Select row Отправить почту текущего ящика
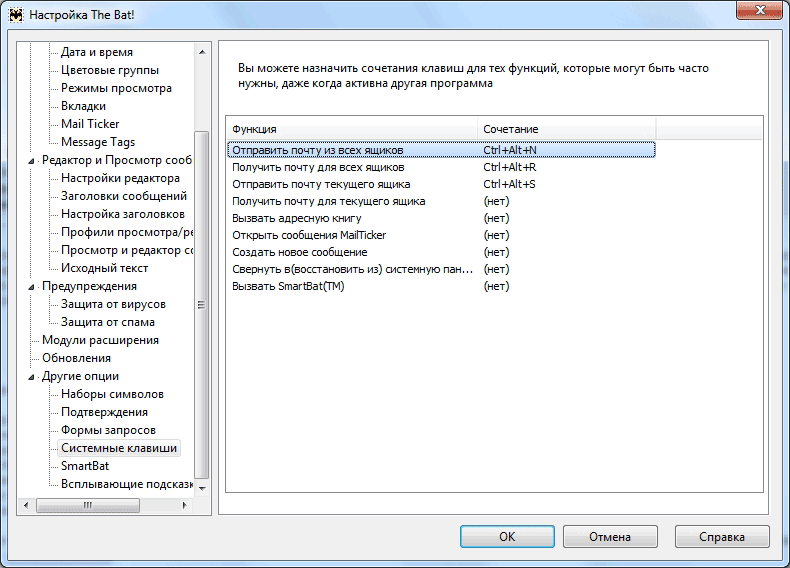790x568 pixels. (x=441, y=184)
